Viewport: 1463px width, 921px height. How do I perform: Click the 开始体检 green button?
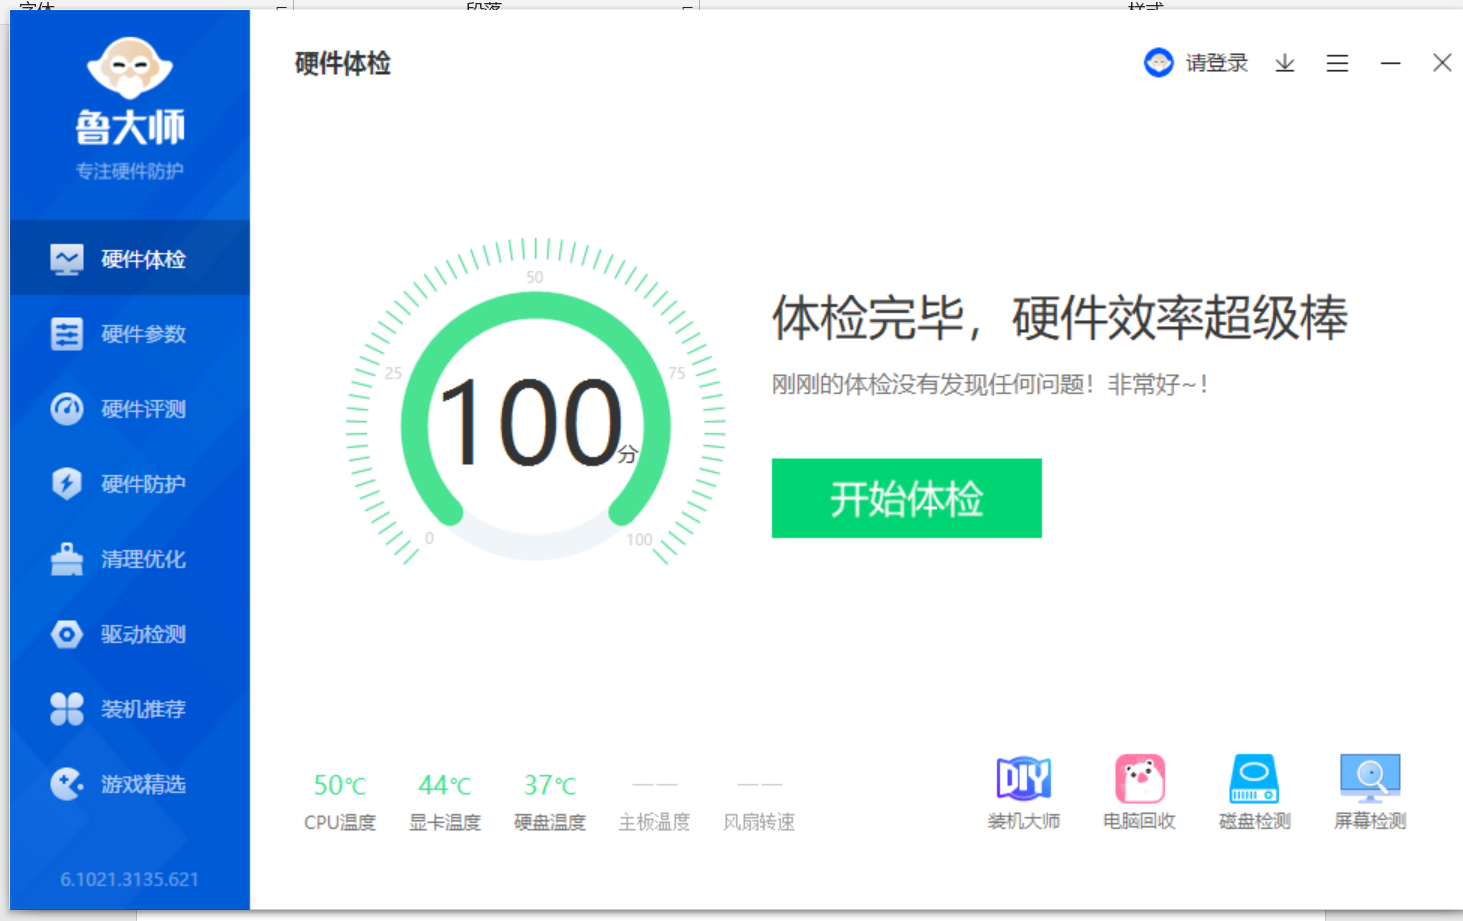(x=906, y=498)
